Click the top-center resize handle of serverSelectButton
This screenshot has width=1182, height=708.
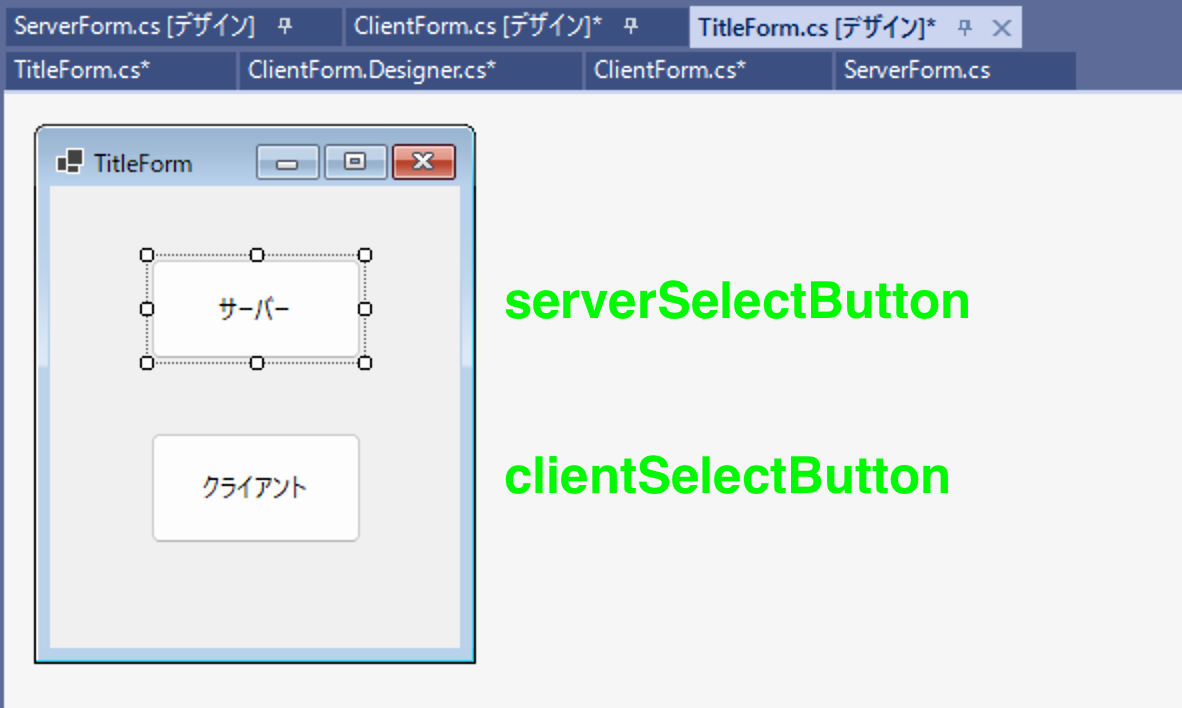click(256, 254)
